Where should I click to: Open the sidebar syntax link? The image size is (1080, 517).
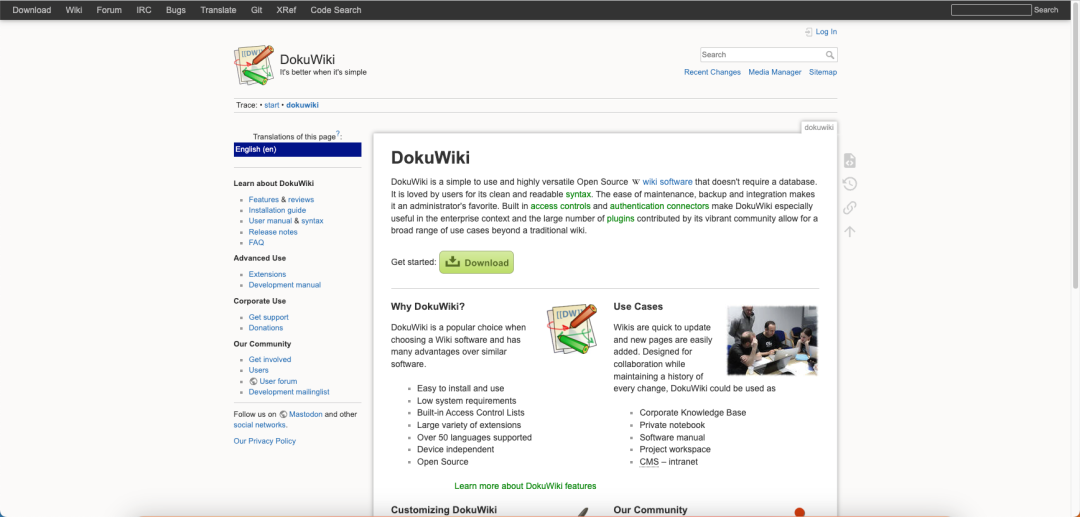312,221
